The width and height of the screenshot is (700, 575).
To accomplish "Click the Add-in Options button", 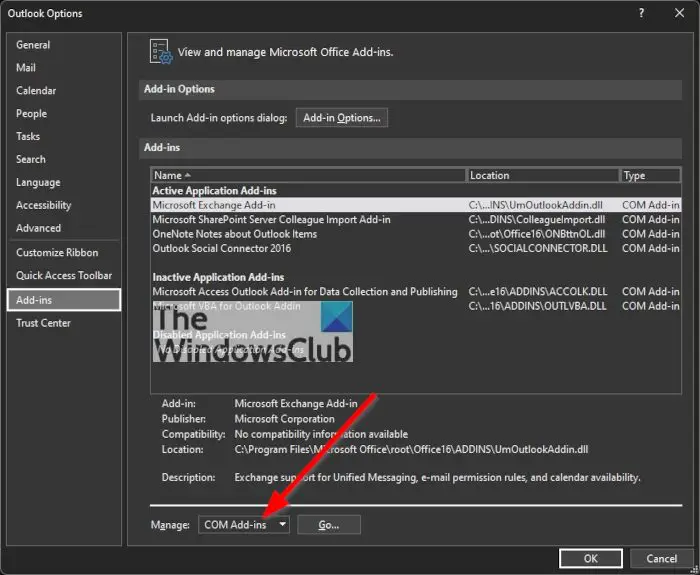I will 342,118.
